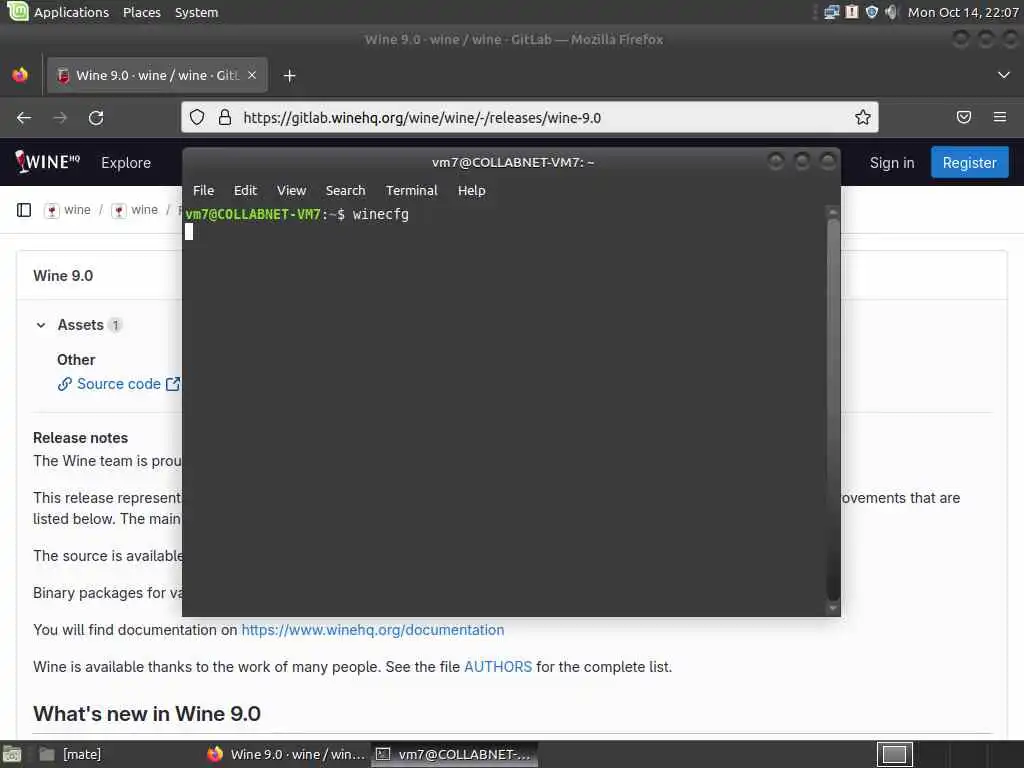Screen dimensions: 1024x768
Task: Open the terminal View menu
Action: (x=291, y=190)
